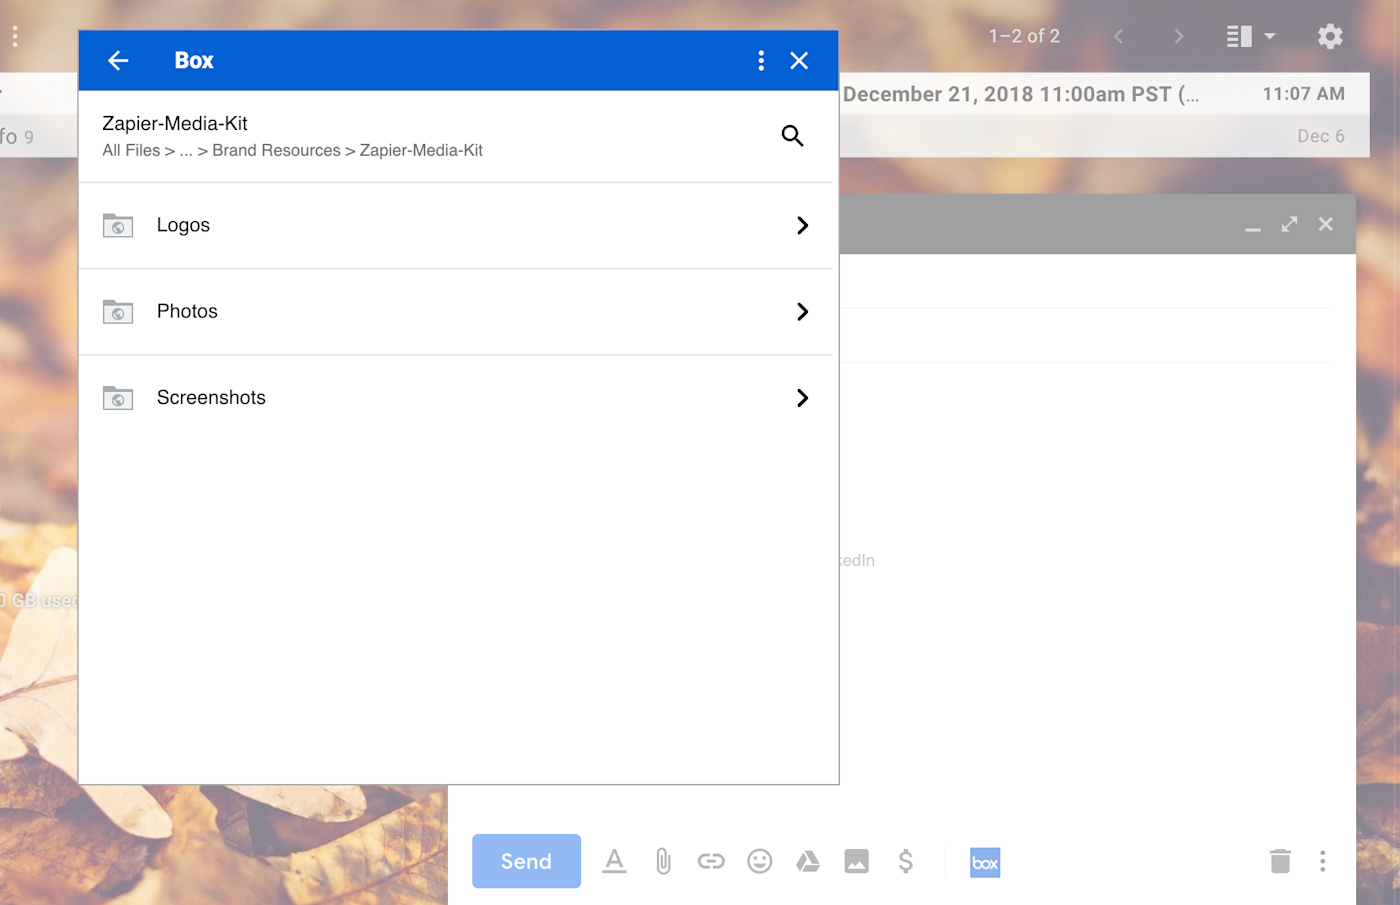Click Zapier-Media-Kit folder title
The image size is (1400, 905).
[x=175, y=123]
